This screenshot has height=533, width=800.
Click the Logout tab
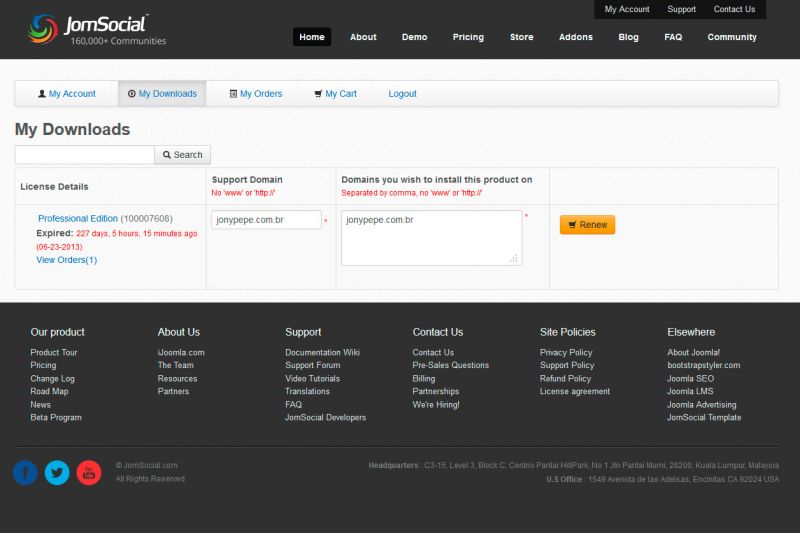pyautogui.click(x=403, y=94)
